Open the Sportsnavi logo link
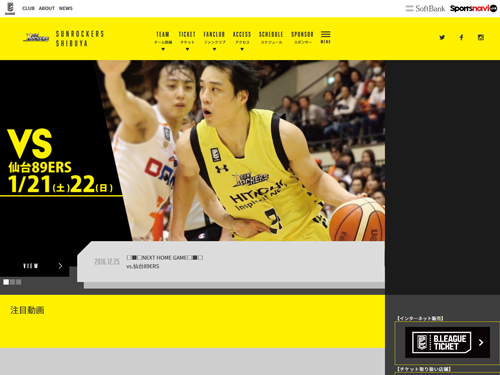This screenshot has width=500, height=375. tap(473, 8)
